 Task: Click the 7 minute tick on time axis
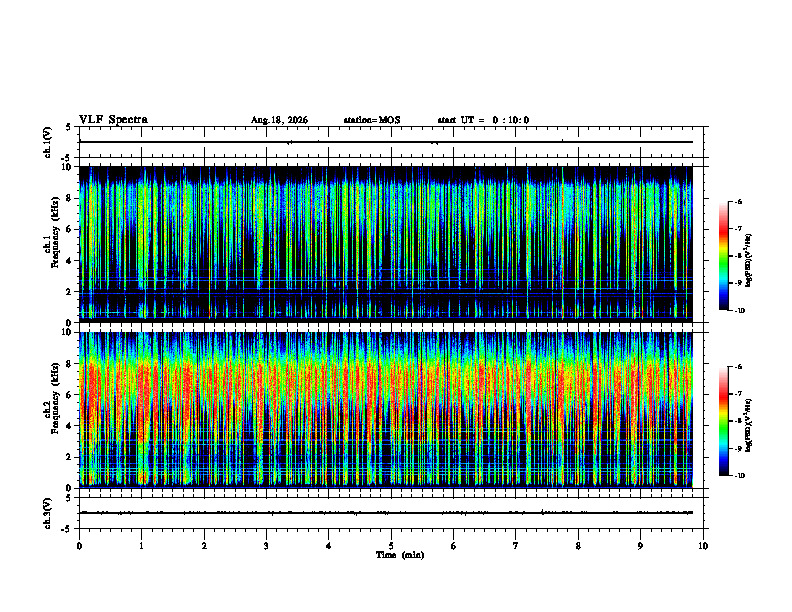pyautogui.click(x=516, y=546)
